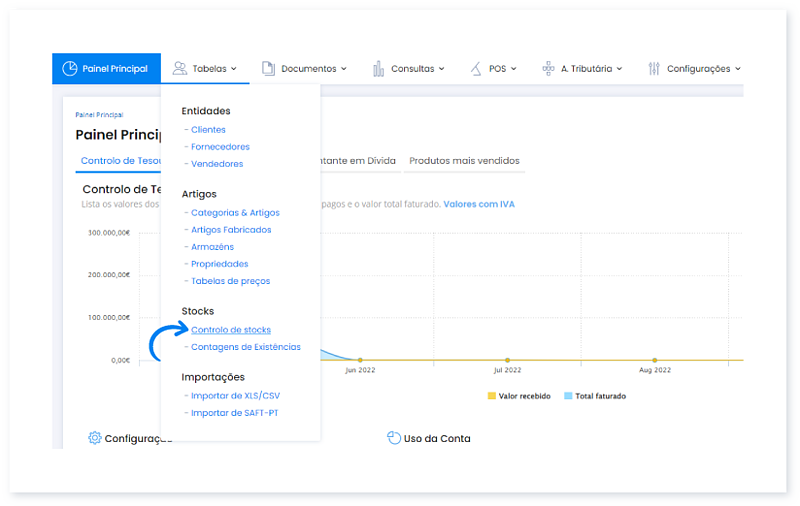Viewport: 800px width, 506px height.
Task: Choose Importar de SAFT-PT
Action: point(235,413)
